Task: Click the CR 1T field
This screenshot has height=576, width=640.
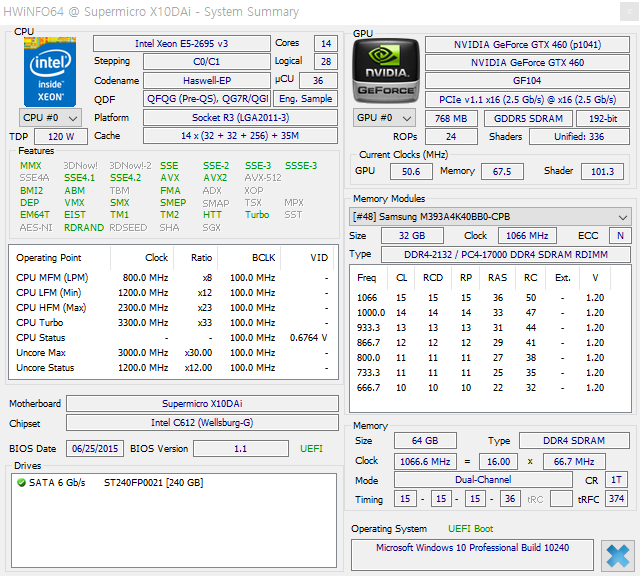Action: 616,480
